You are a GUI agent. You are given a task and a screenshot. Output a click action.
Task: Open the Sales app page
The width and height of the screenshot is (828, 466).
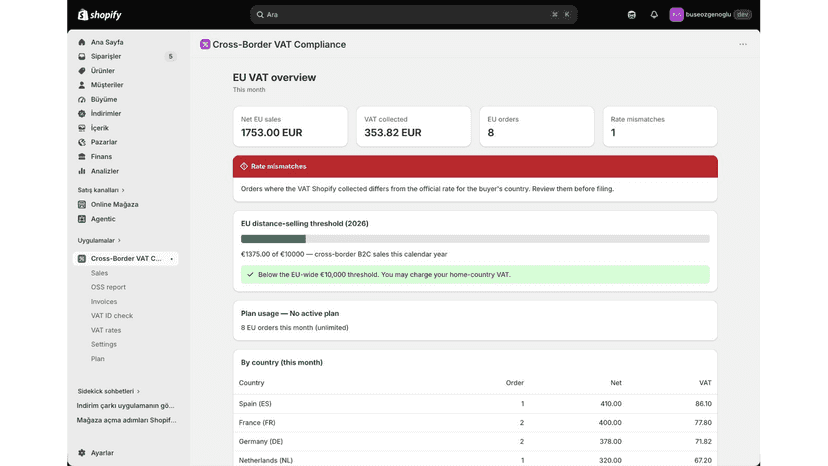click(x=99, y=273)
